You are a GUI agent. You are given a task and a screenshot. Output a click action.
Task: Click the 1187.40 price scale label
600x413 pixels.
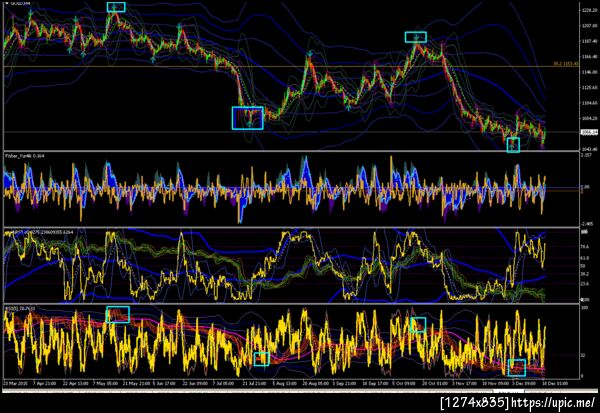coord(589,41)
